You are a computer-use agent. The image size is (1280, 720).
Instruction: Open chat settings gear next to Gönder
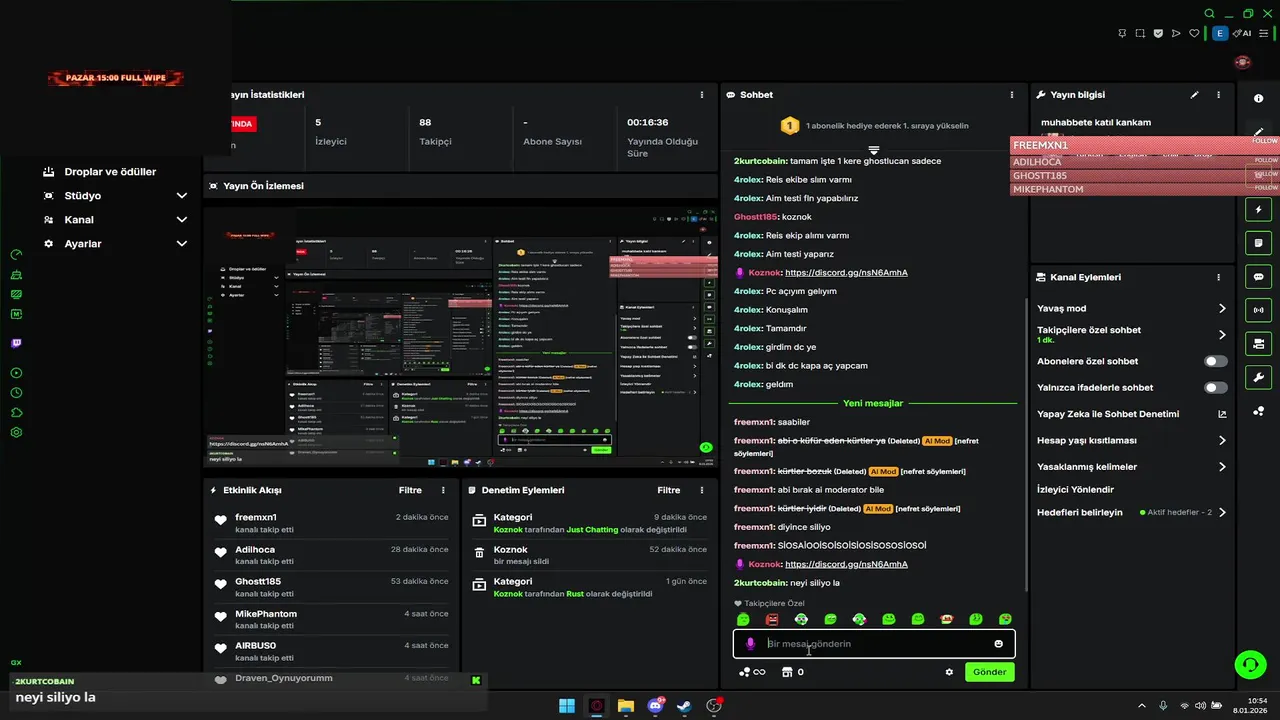(x=949, y=672)
